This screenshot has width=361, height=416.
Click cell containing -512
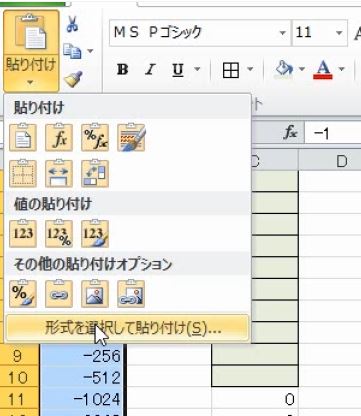[x=82, y=377]
